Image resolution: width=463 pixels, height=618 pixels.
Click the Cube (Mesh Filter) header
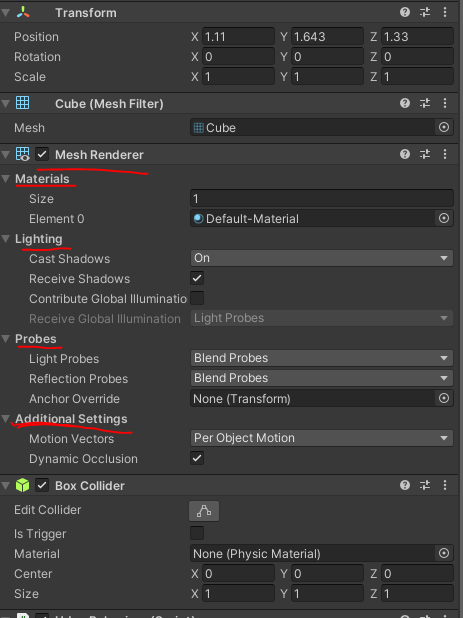click(109, 104)
